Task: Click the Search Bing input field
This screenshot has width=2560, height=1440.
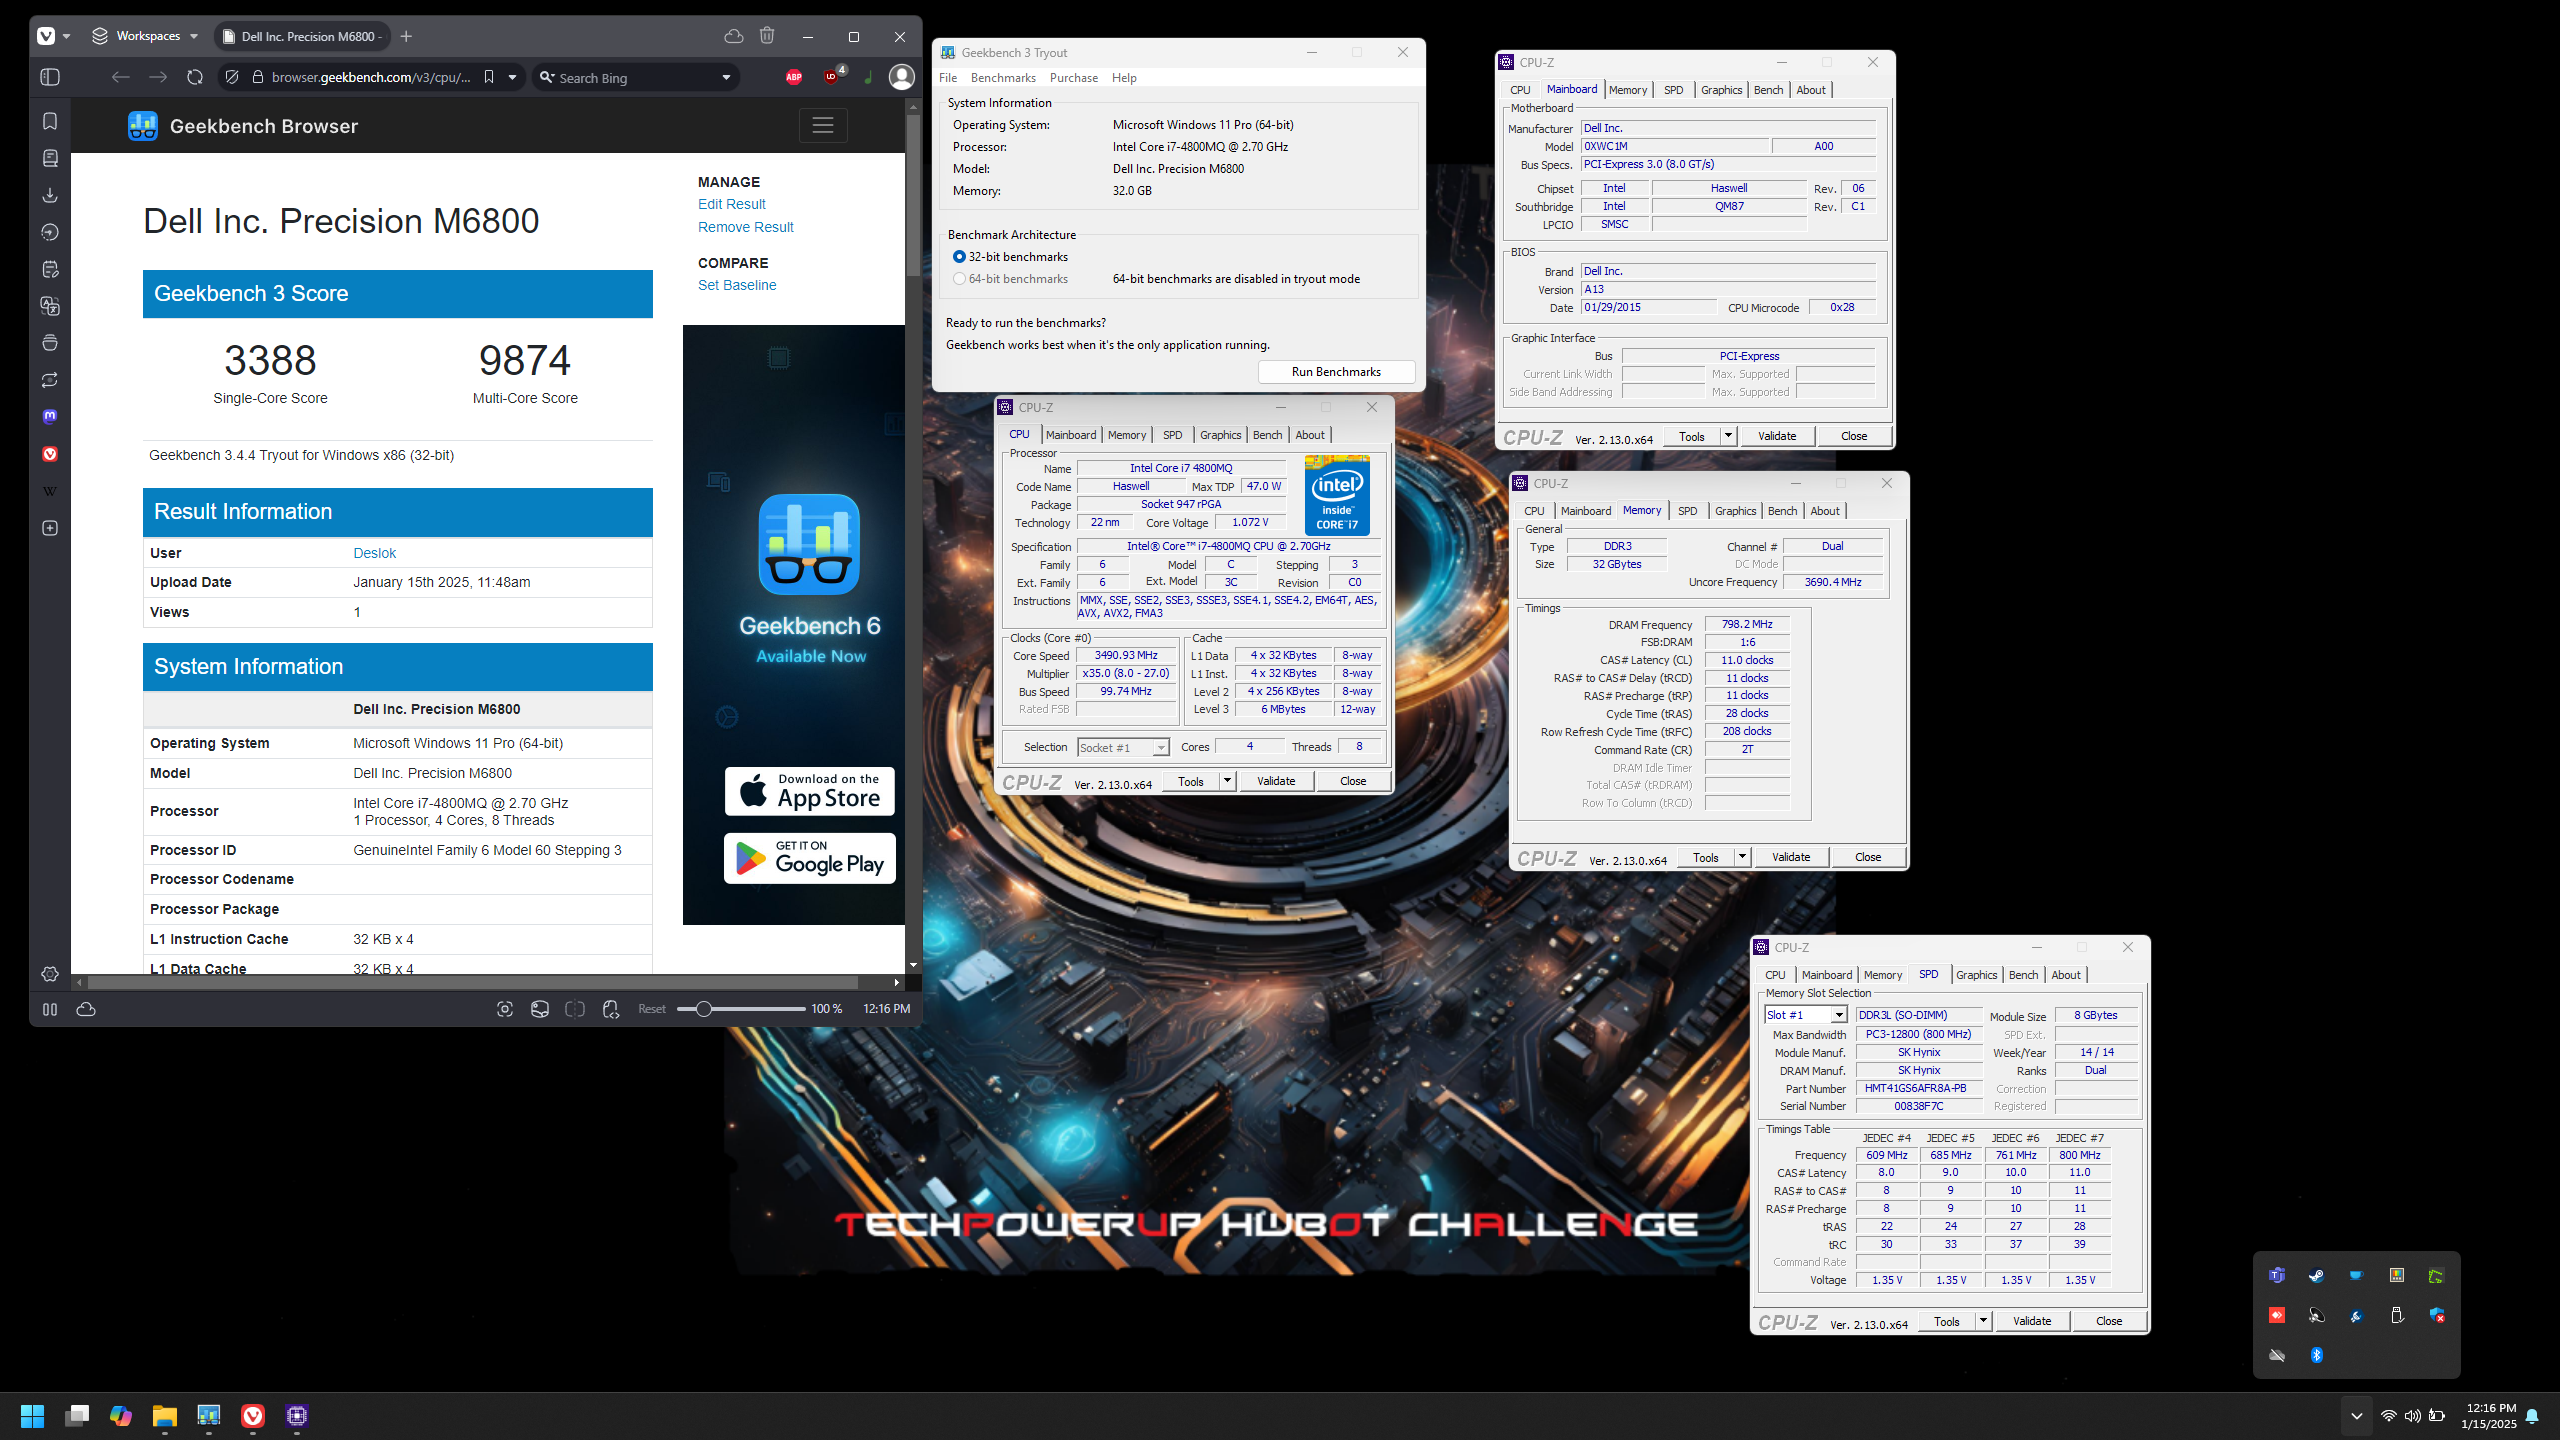Action: 635,78
